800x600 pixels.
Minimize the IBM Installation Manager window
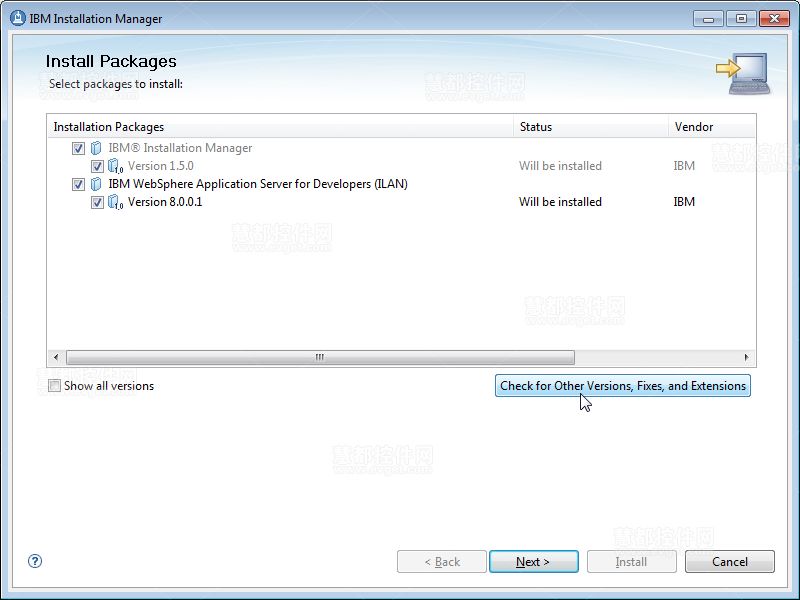(708, 19)
